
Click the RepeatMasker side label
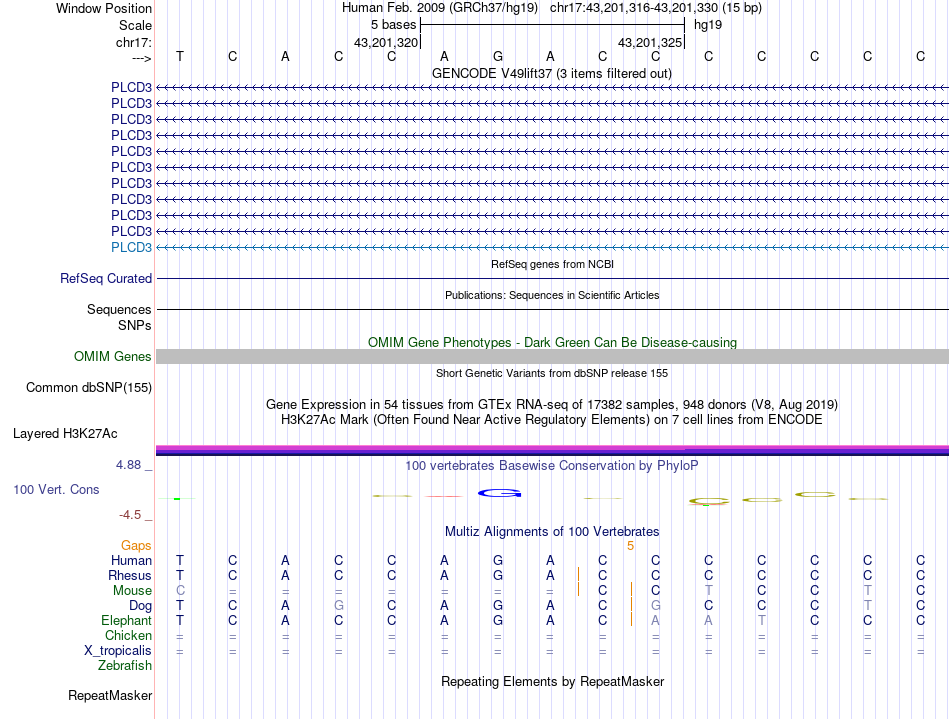click(x=110, y=695)
